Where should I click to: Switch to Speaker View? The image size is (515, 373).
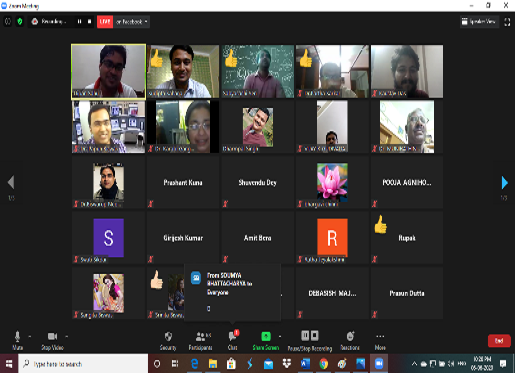[479, 22]
